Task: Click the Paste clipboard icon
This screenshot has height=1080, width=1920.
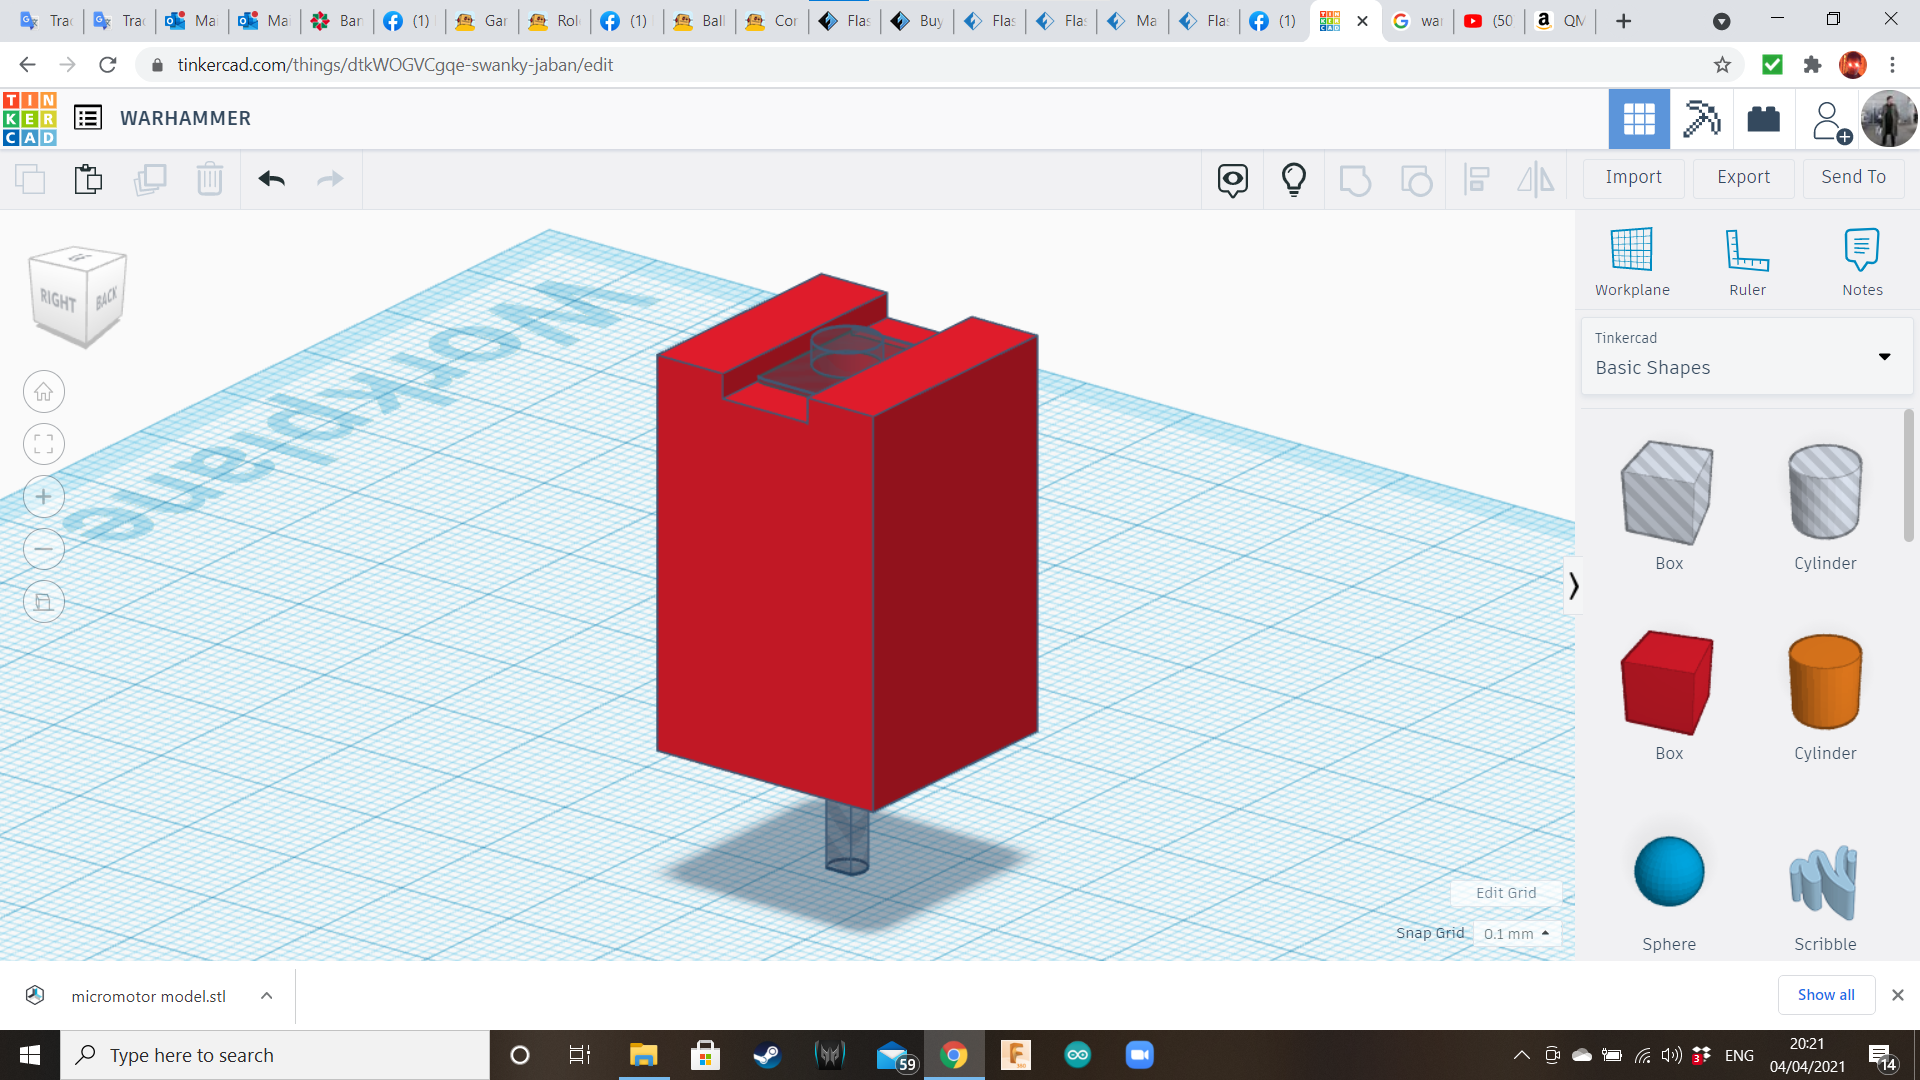Action: [88, 179]
